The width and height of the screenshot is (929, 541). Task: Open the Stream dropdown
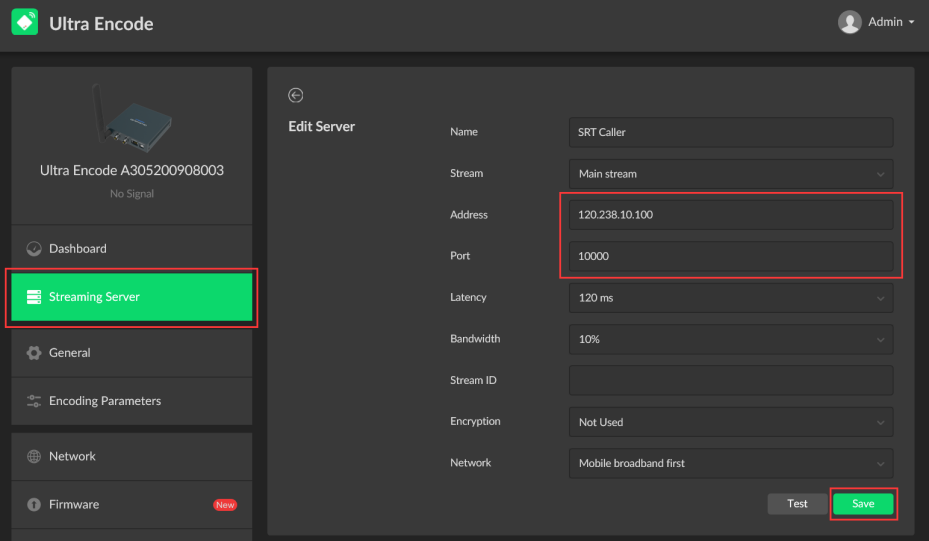[730, 174]
